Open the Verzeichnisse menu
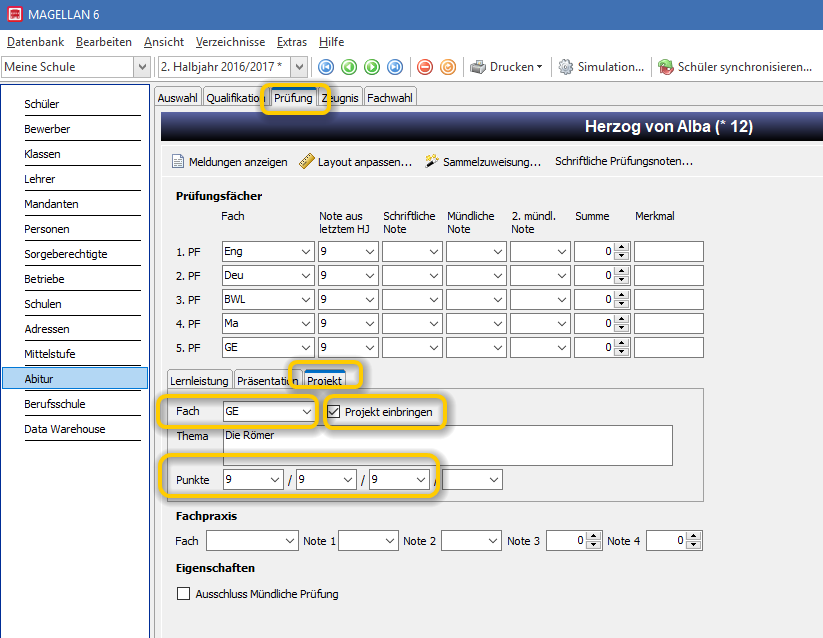This screenshot has height=638, width=823. coord(230,42)
